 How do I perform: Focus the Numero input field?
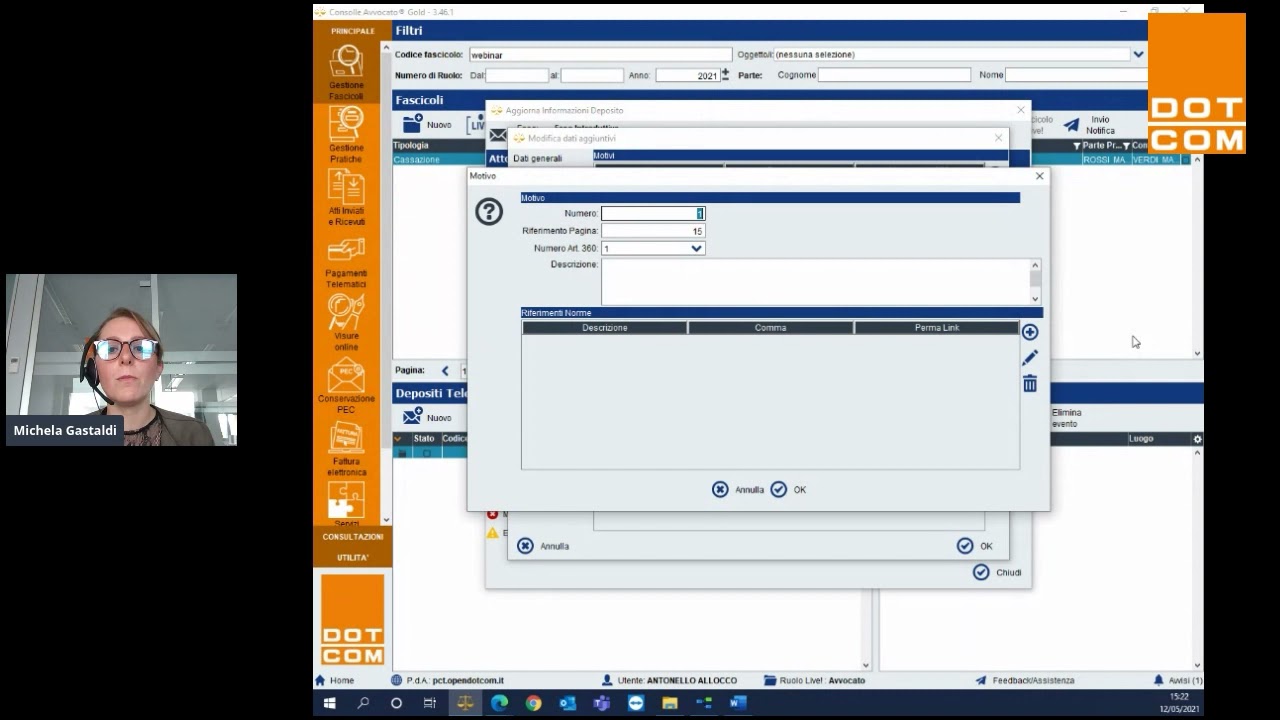[653, 213]
